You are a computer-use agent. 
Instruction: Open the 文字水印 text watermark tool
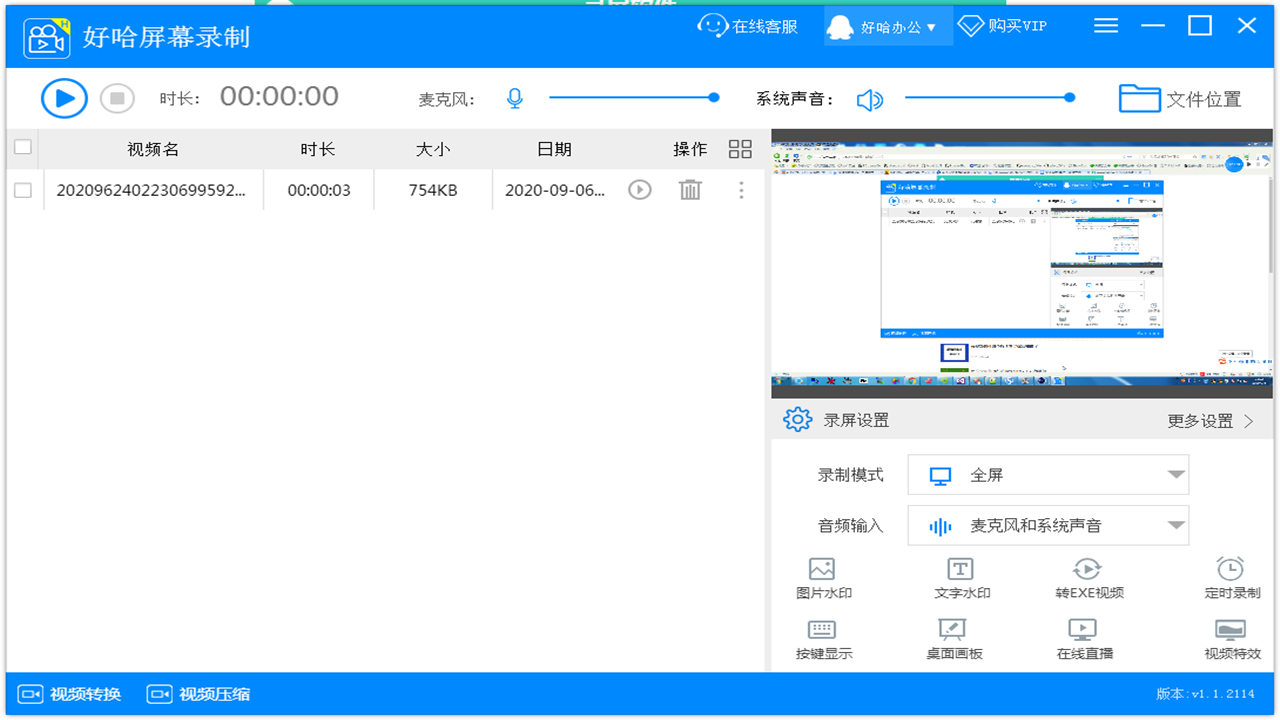coord(958,578)
